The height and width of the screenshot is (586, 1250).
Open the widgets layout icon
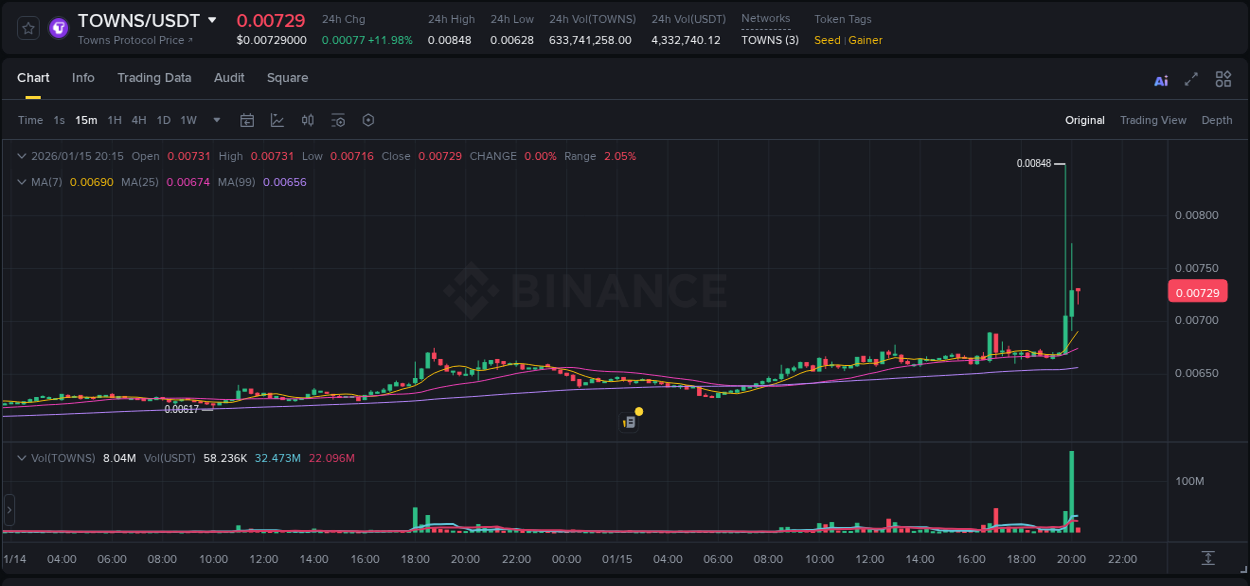point(1223,78)
